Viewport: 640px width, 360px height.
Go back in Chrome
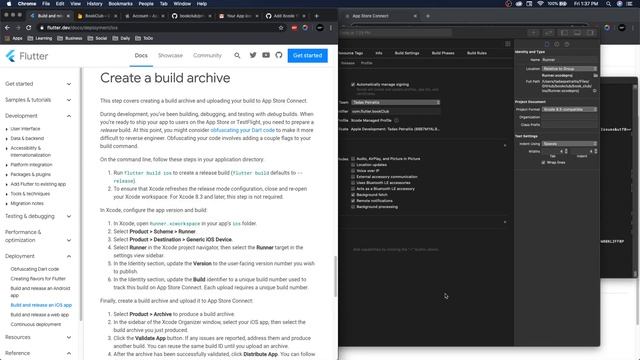7,28
